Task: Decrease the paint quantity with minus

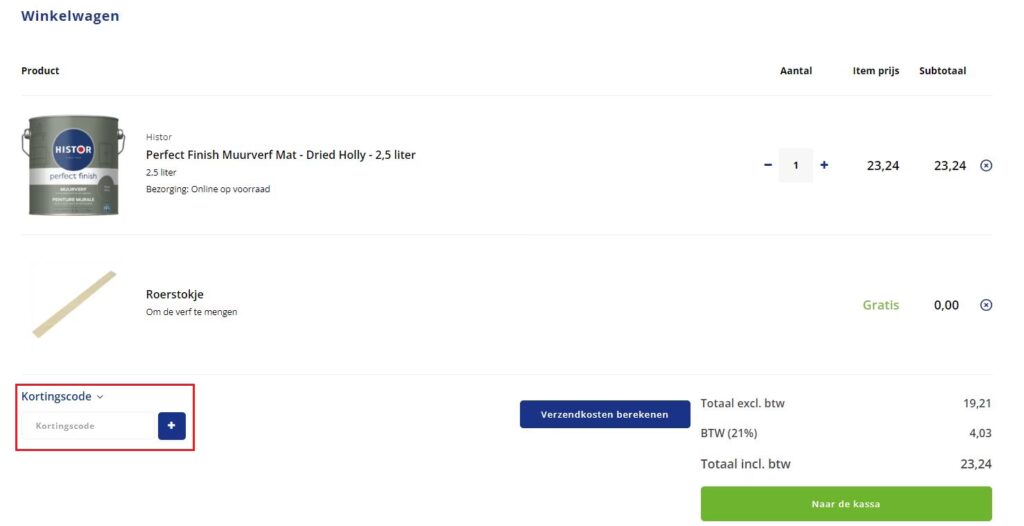Action: (x=768, y=165)
